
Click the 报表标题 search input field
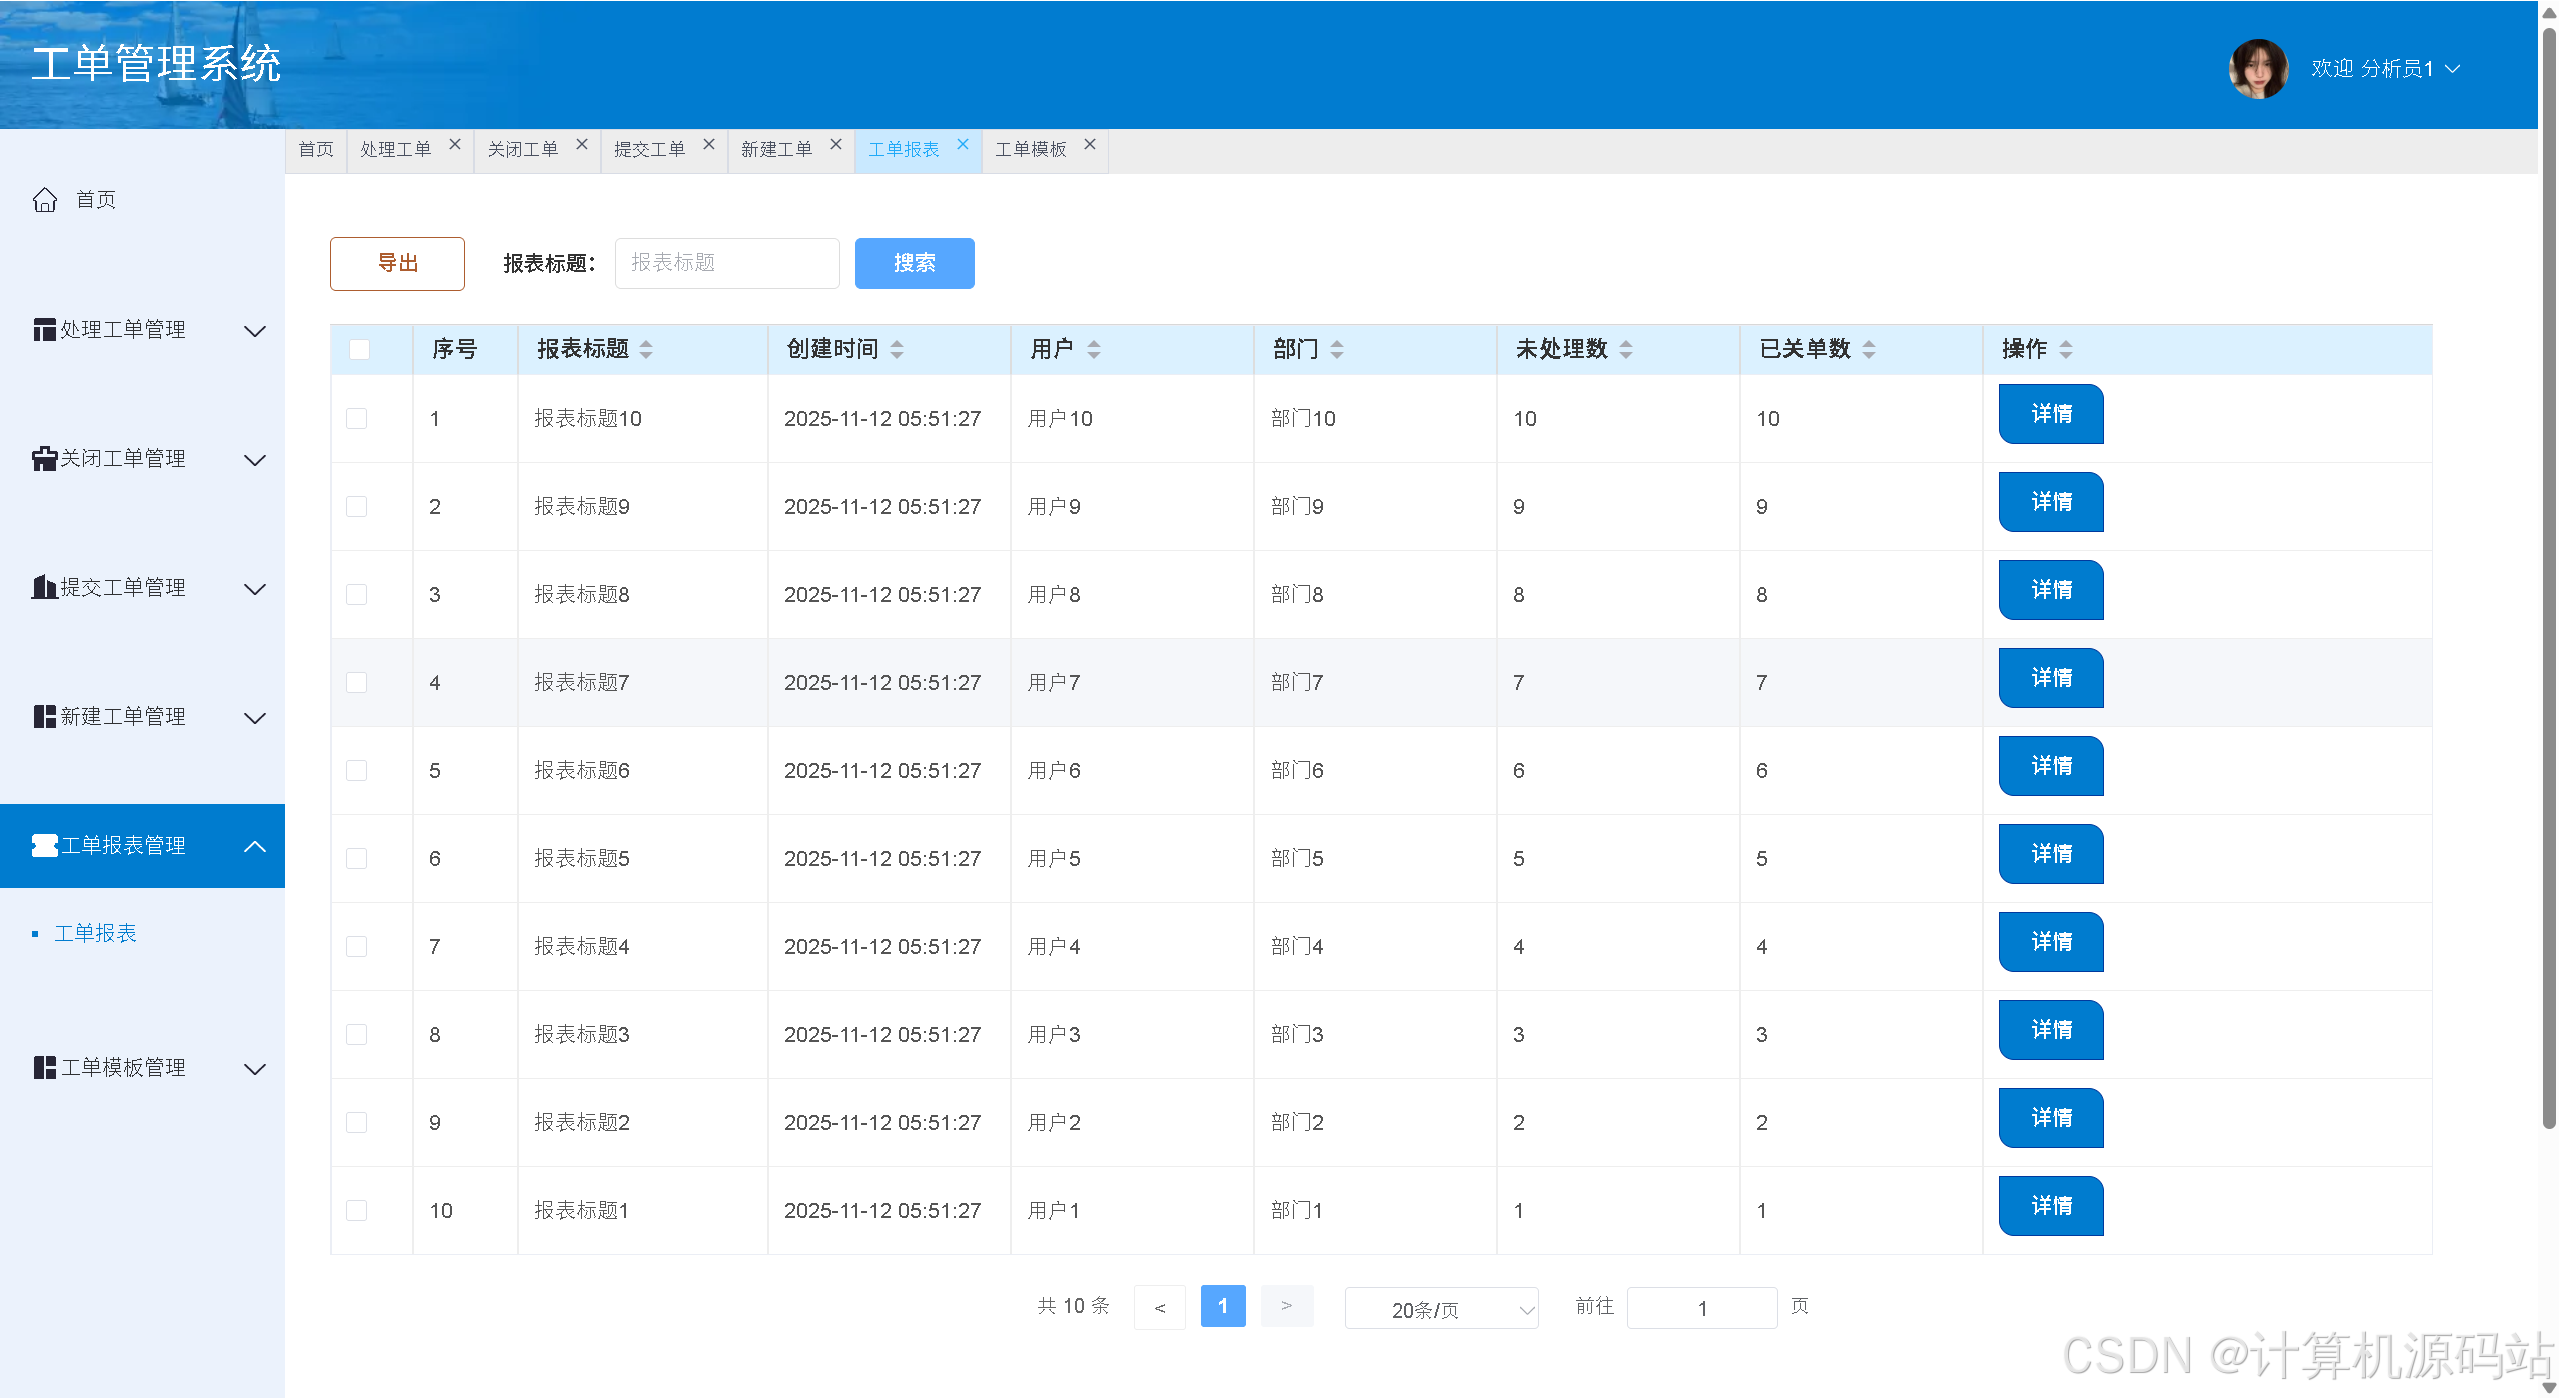(727, 264)
